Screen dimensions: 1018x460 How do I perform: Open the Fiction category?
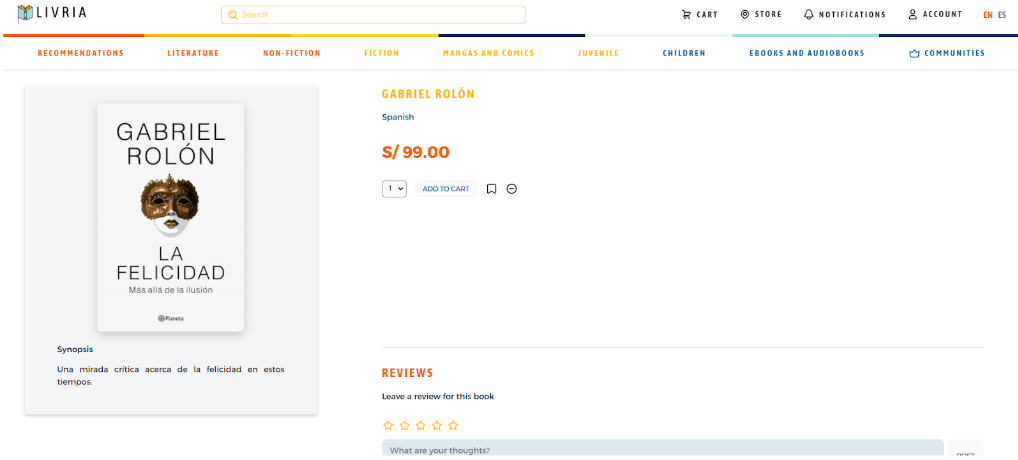click(x=382, y=53)
